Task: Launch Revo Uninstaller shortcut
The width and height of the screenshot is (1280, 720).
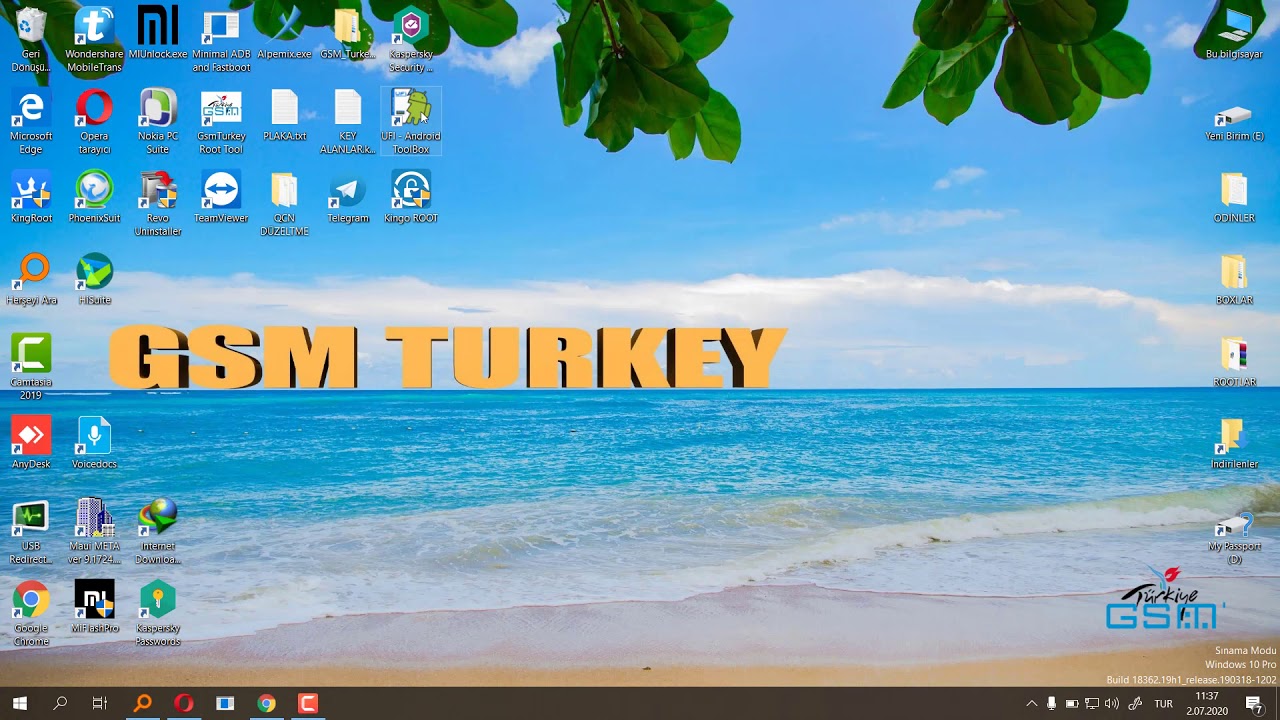Action: click(x=158, y=204)
